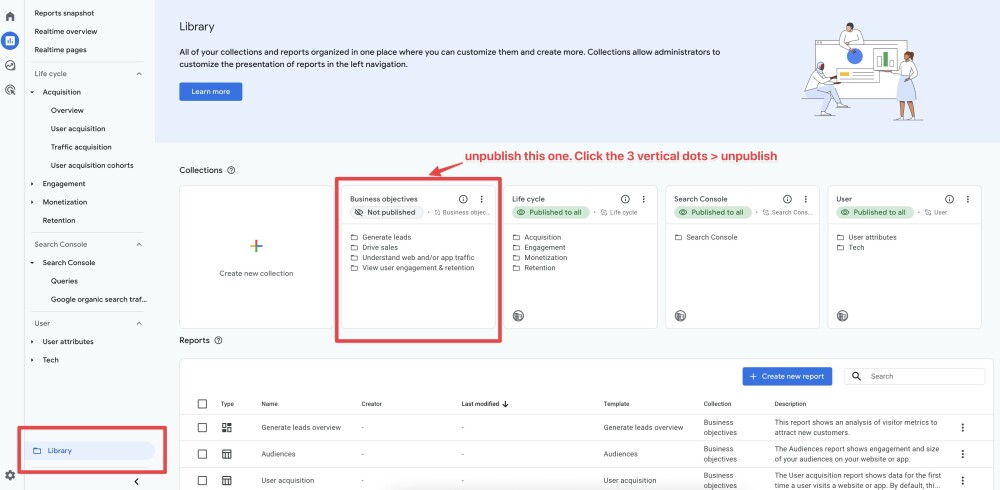
Task: Click the help icon beside Collections
Action: (232, 170)
